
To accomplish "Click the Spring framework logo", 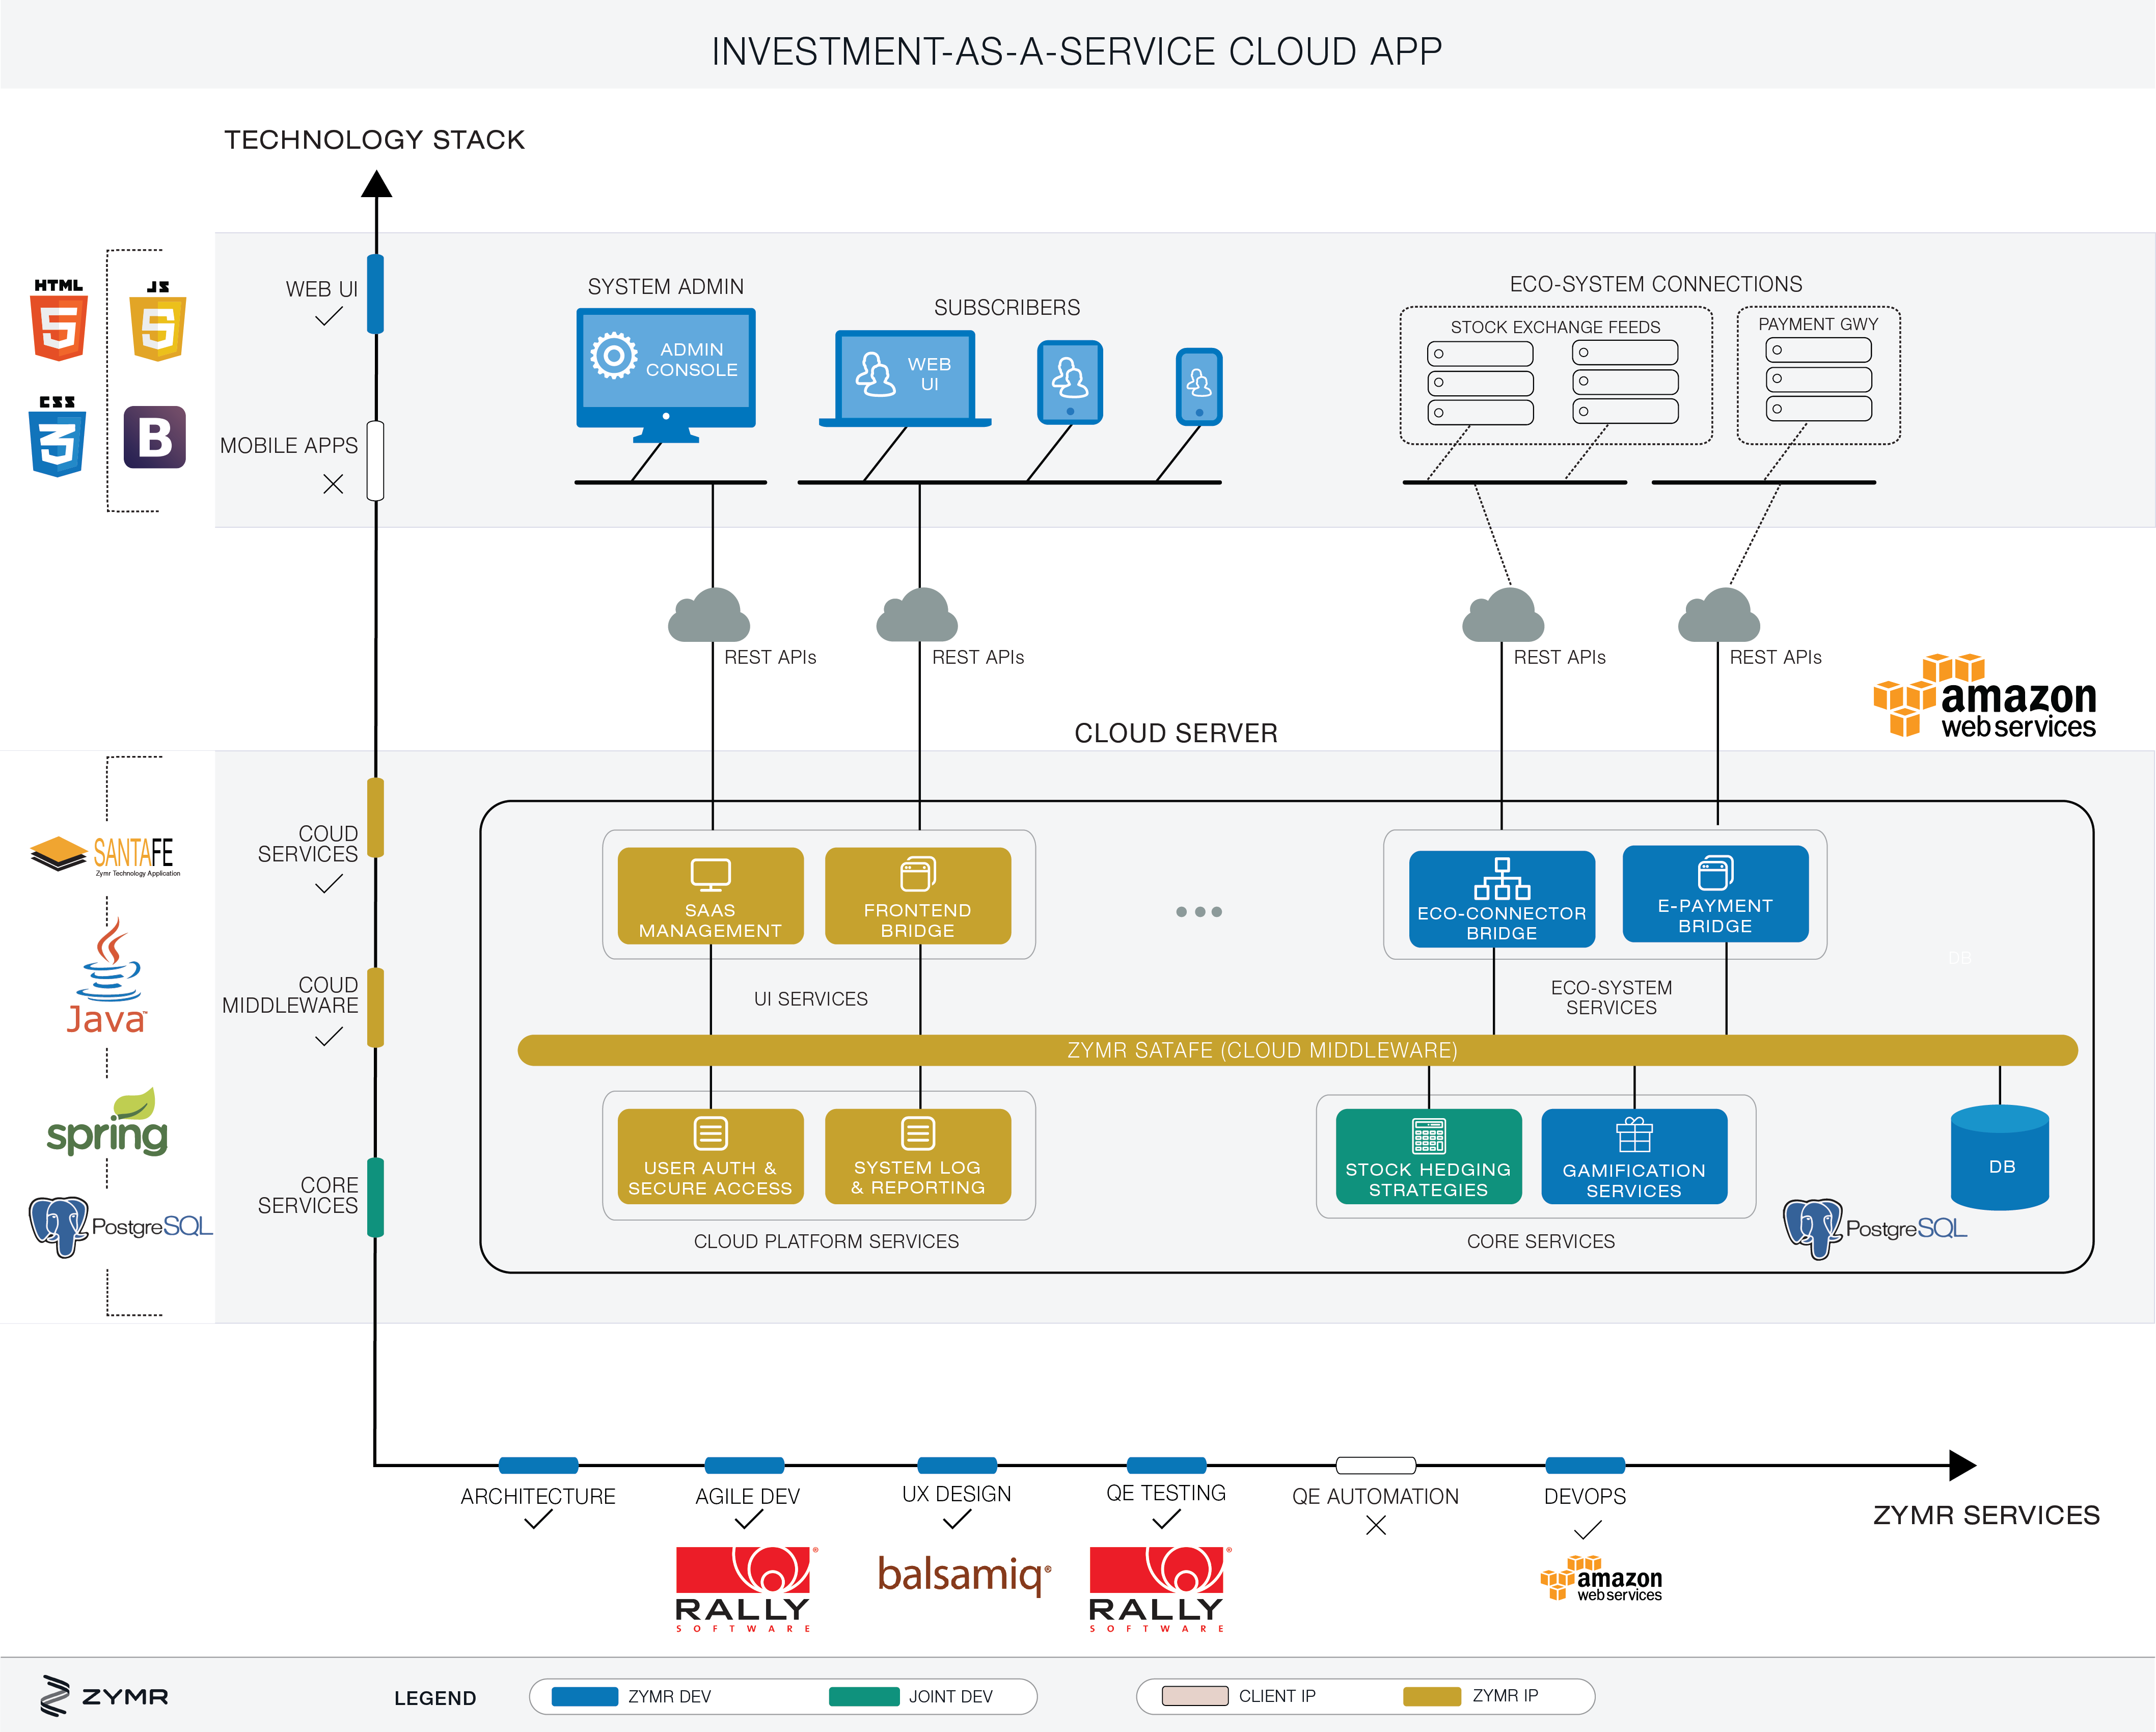I will click(107, 1123).
